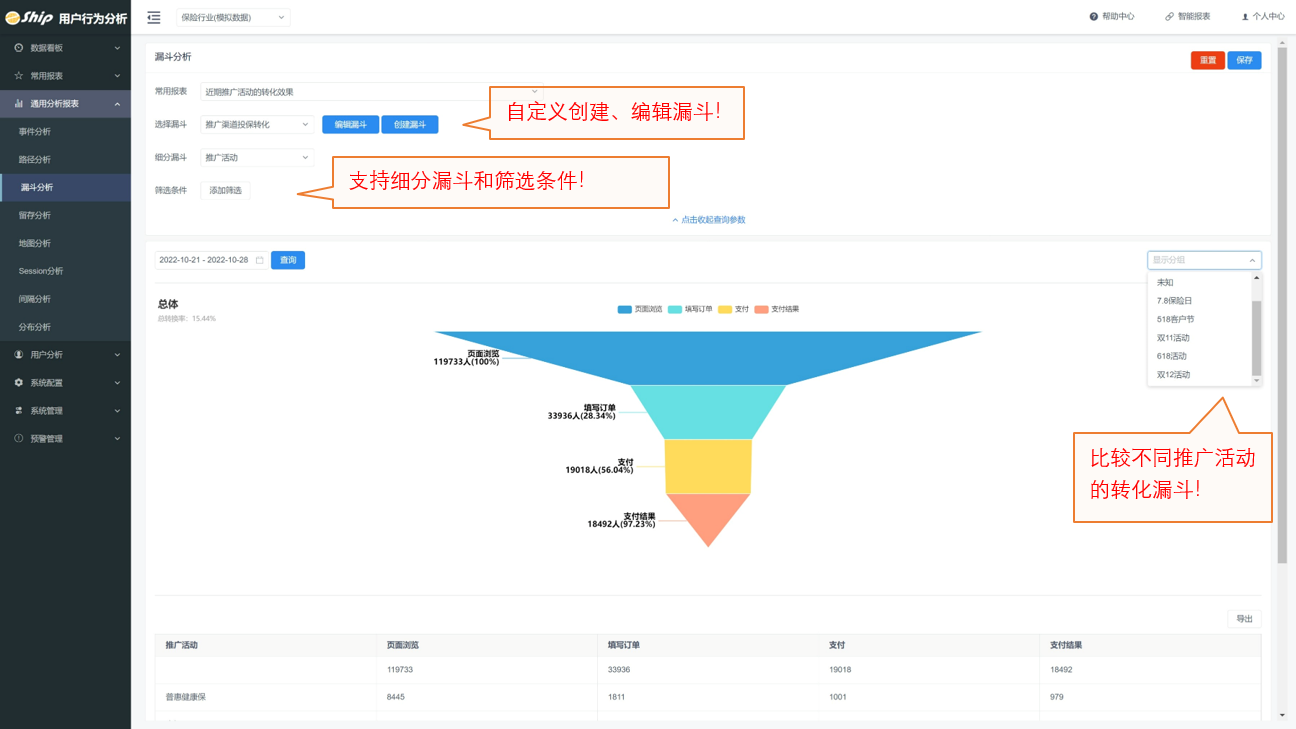Image resolution: width=1296 pixels, height=729 pixels.
Task: Click the 预警管理 alert icon
Action: (x=18, y=439)
